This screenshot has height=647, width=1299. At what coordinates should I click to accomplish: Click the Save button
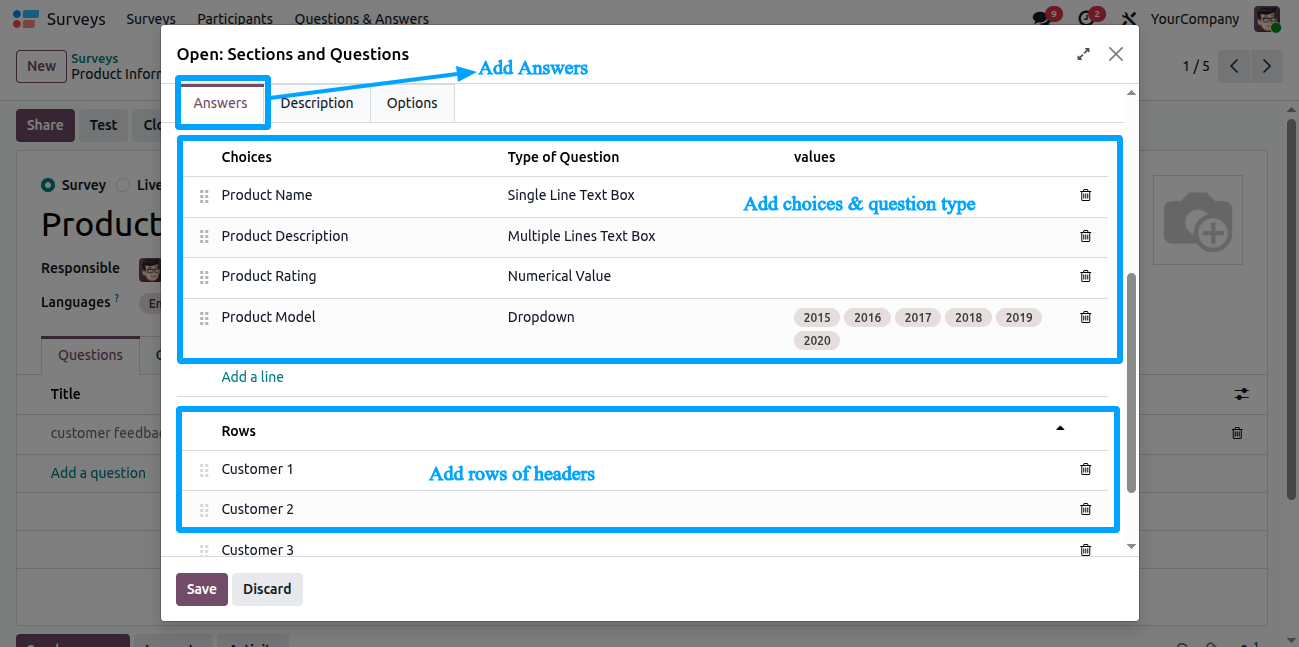click(x=202, y=589)
